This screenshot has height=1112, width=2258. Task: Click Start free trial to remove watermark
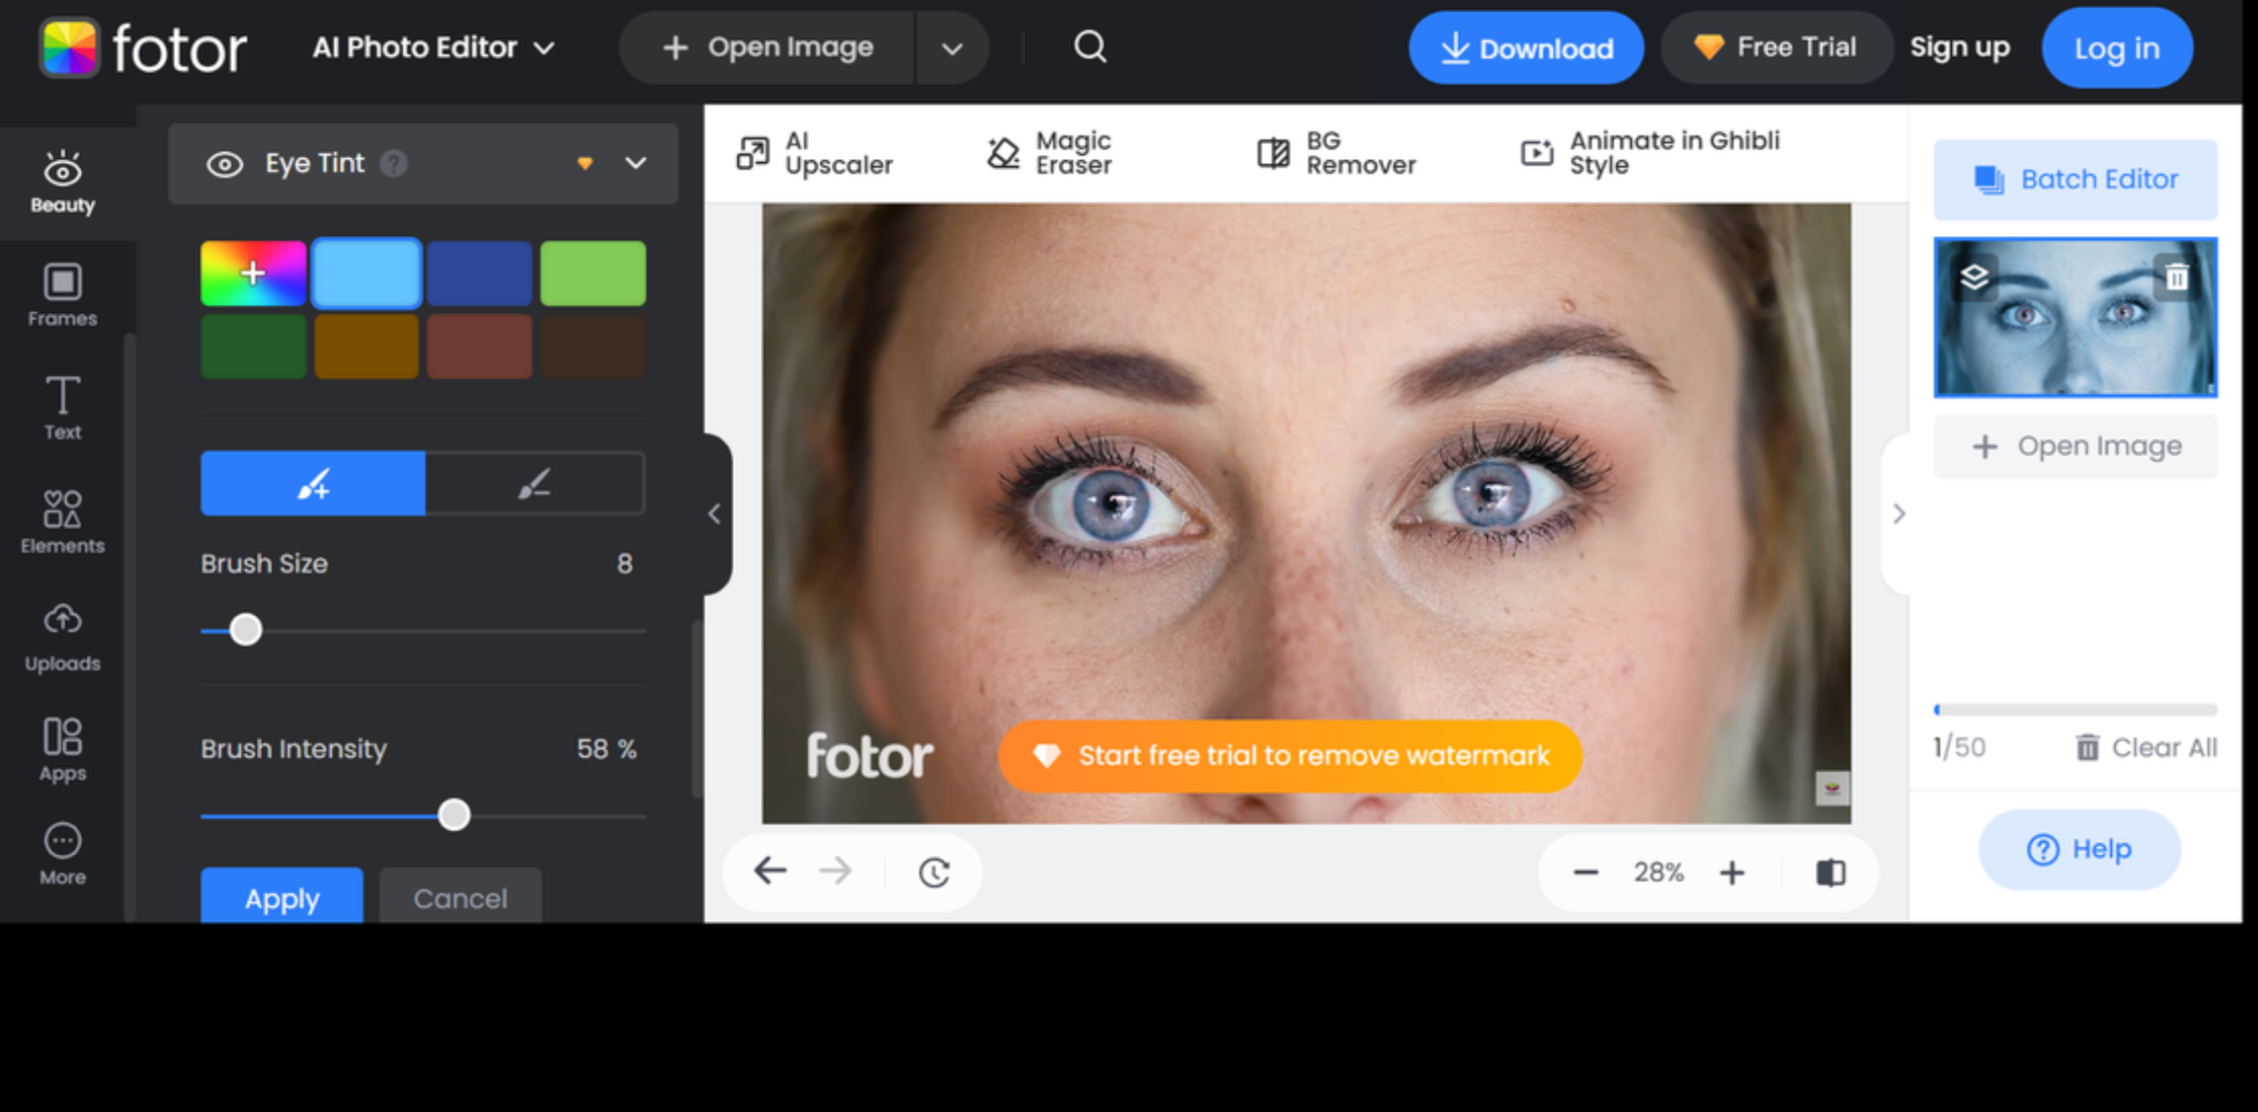click(x=1289, y=756)
